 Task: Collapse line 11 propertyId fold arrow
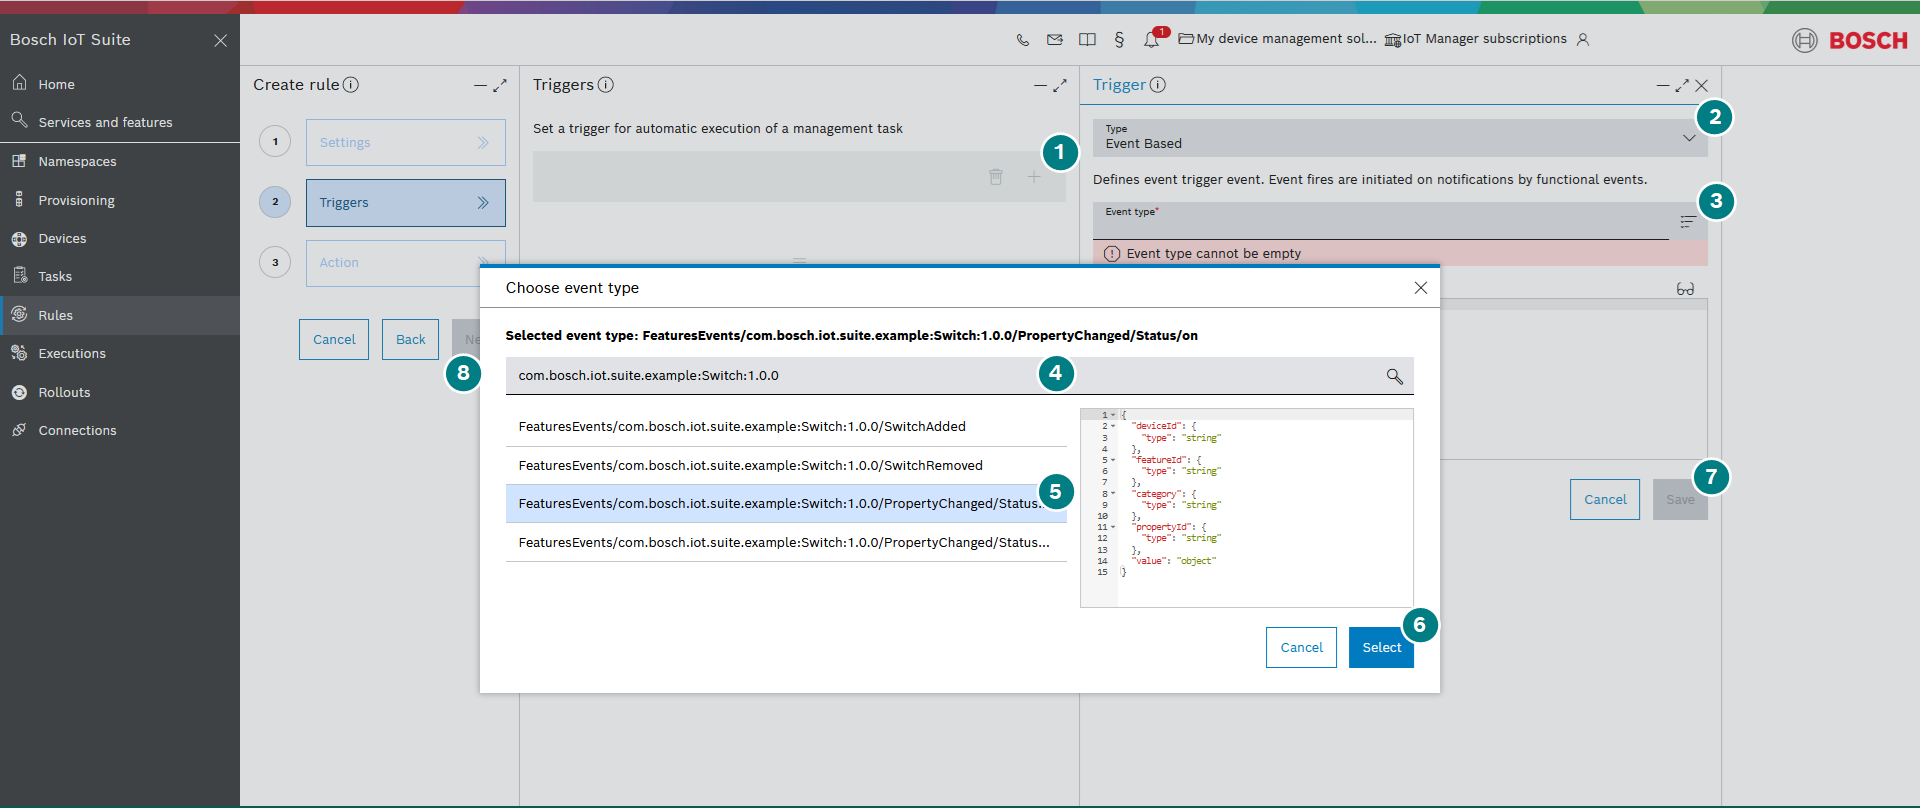(x=1113, y=527)
